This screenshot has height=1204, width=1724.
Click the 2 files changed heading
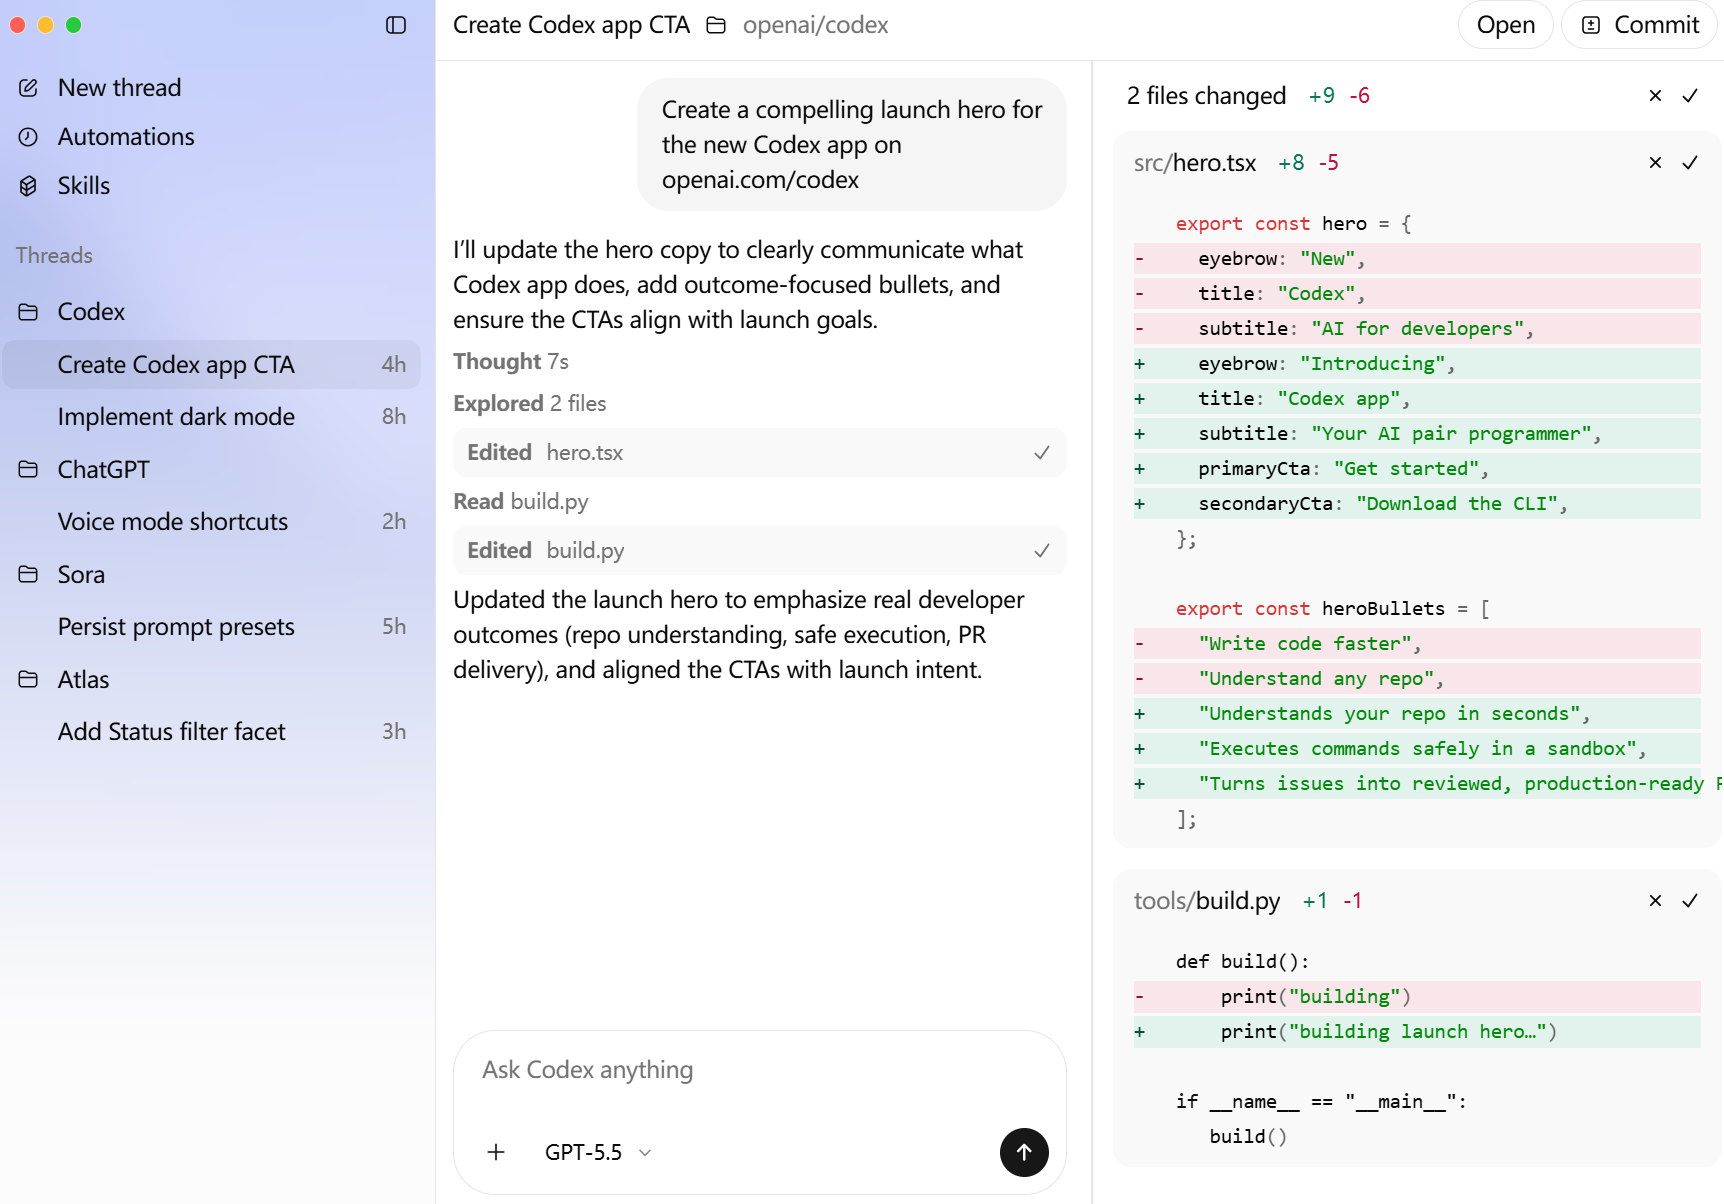[1206, 96]
